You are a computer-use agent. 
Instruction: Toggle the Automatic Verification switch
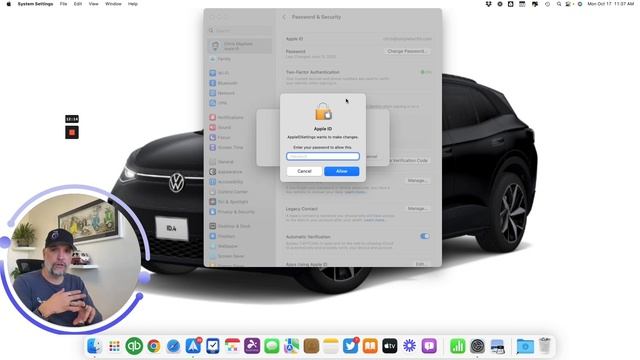[424, 236]
